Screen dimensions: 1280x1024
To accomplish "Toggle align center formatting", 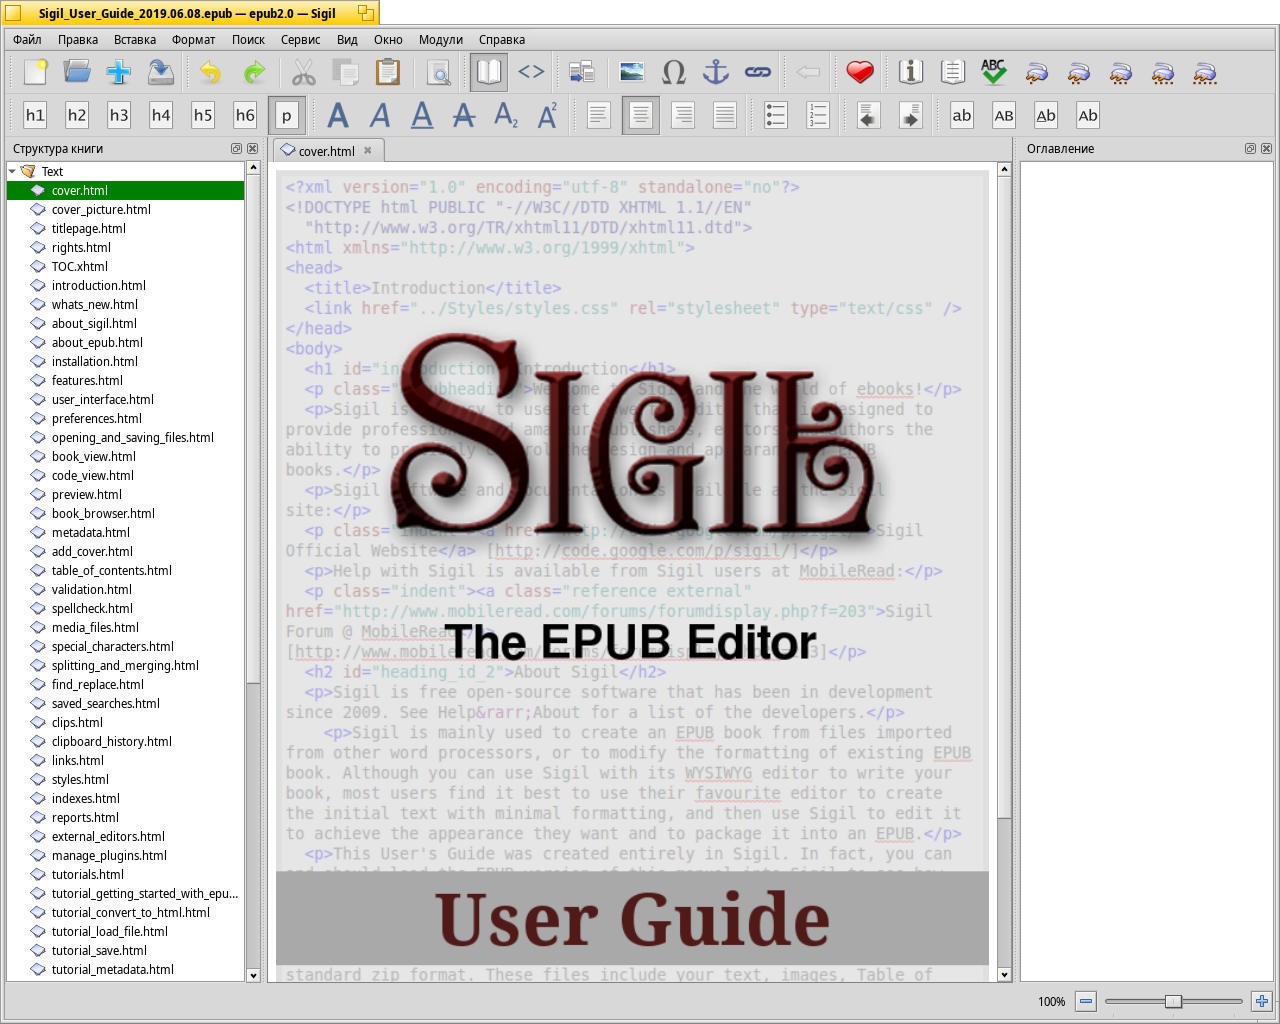I will pyautogui.click(x=641, y=115).
